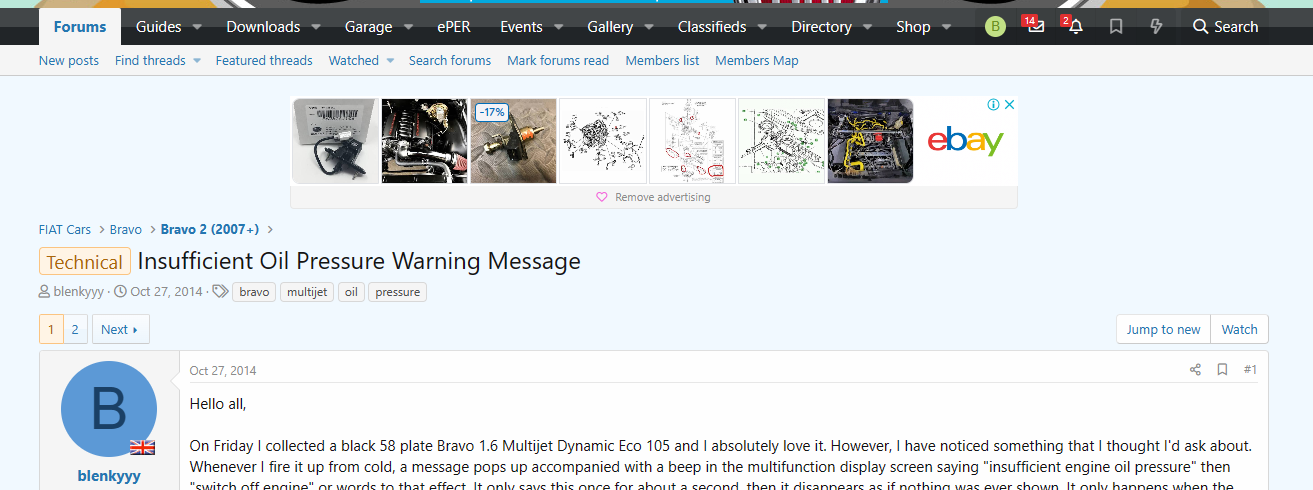Open the #1 post permalink
This screenshot has width=1313, height=490.
pyautogui.click(x=1250, y=370)
